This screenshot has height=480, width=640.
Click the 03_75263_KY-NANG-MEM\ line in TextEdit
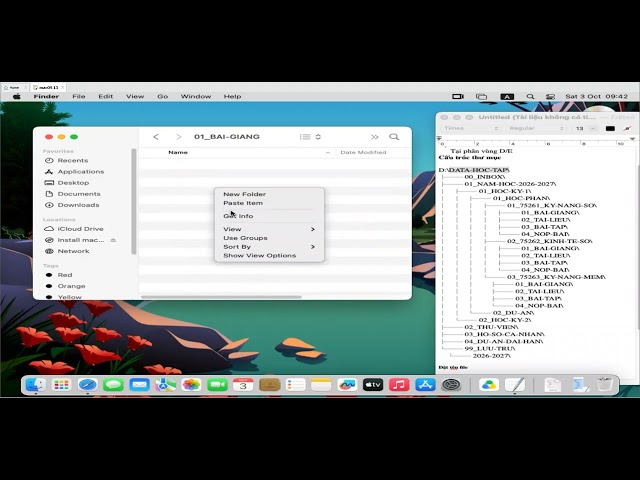coord(556,277)
